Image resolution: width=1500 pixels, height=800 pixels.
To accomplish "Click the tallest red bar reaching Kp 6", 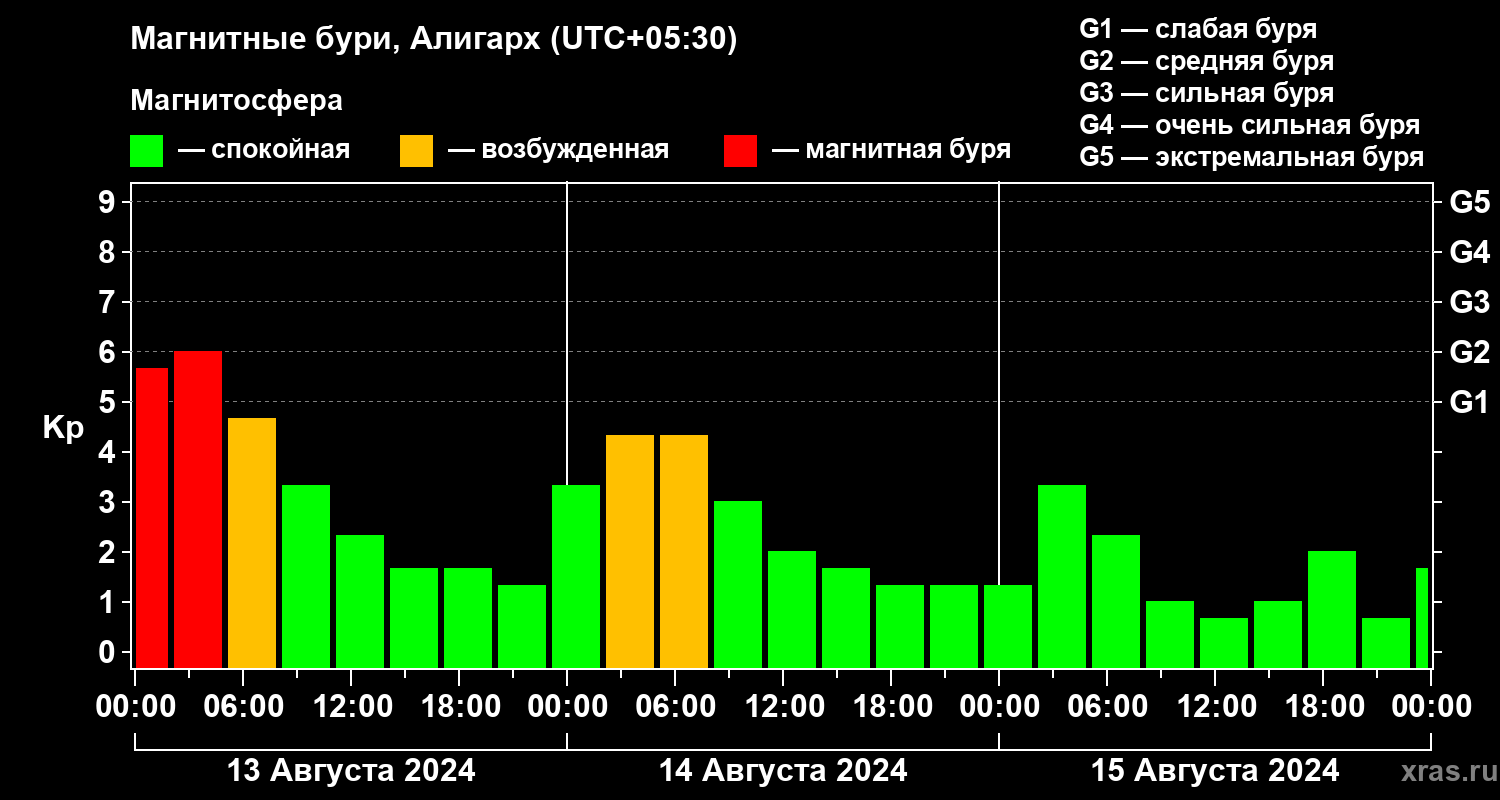I will tap(198, 509).
